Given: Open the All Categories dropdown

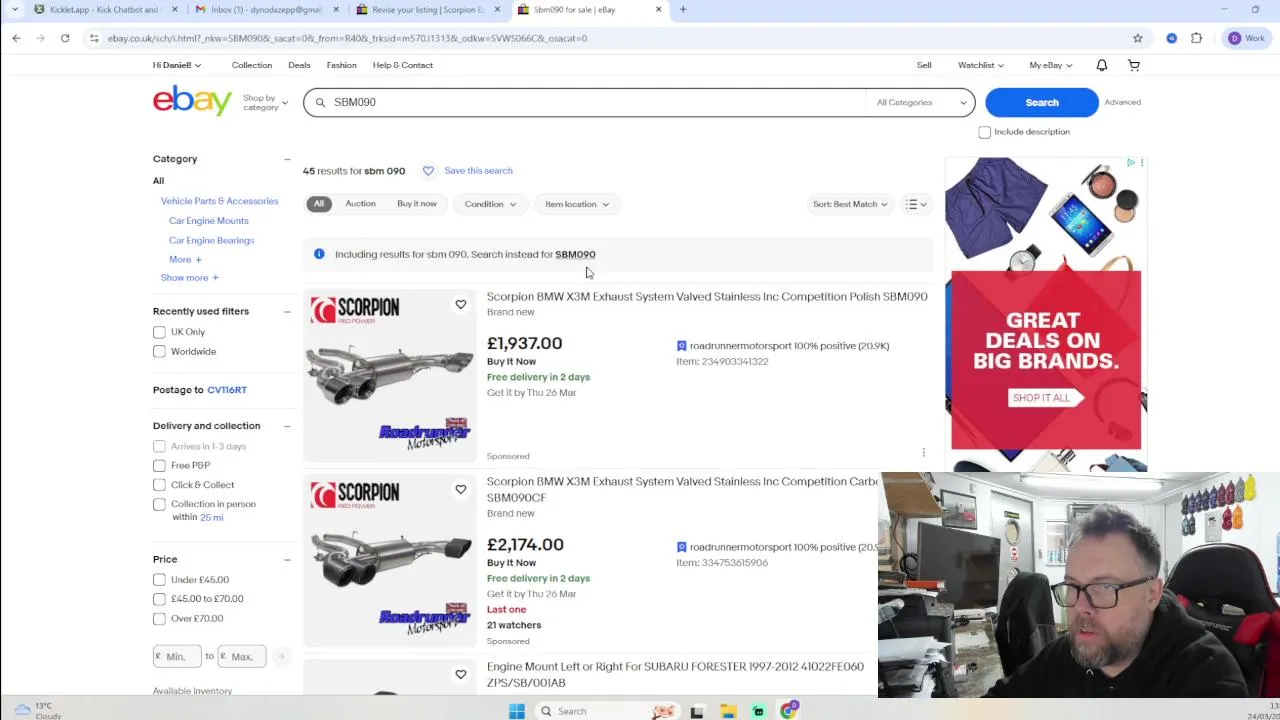Looking at the screenshot, I should [x=920, y=102].
